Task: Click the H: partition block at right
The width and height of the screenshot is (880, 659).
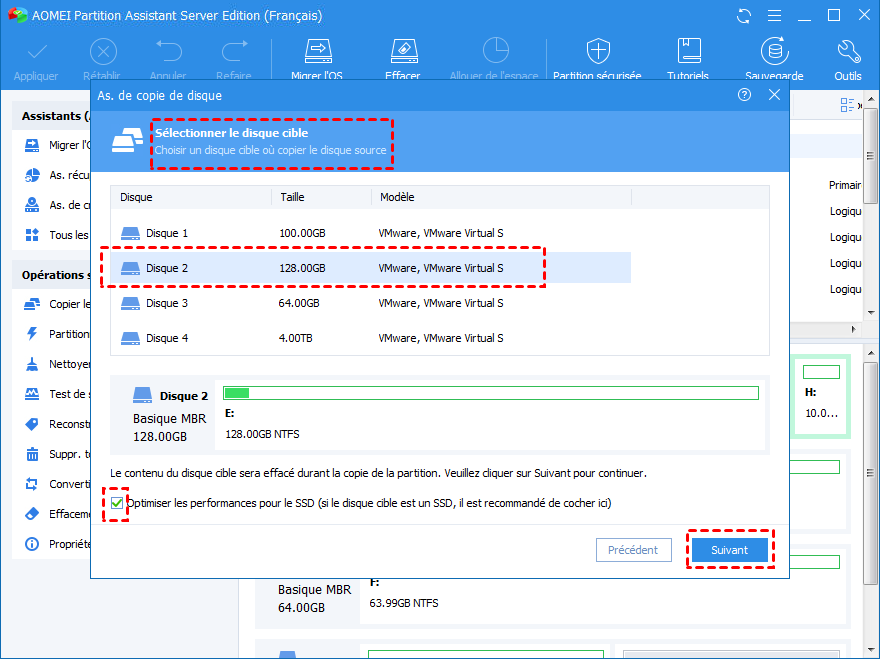Action: tap(821, 396)
